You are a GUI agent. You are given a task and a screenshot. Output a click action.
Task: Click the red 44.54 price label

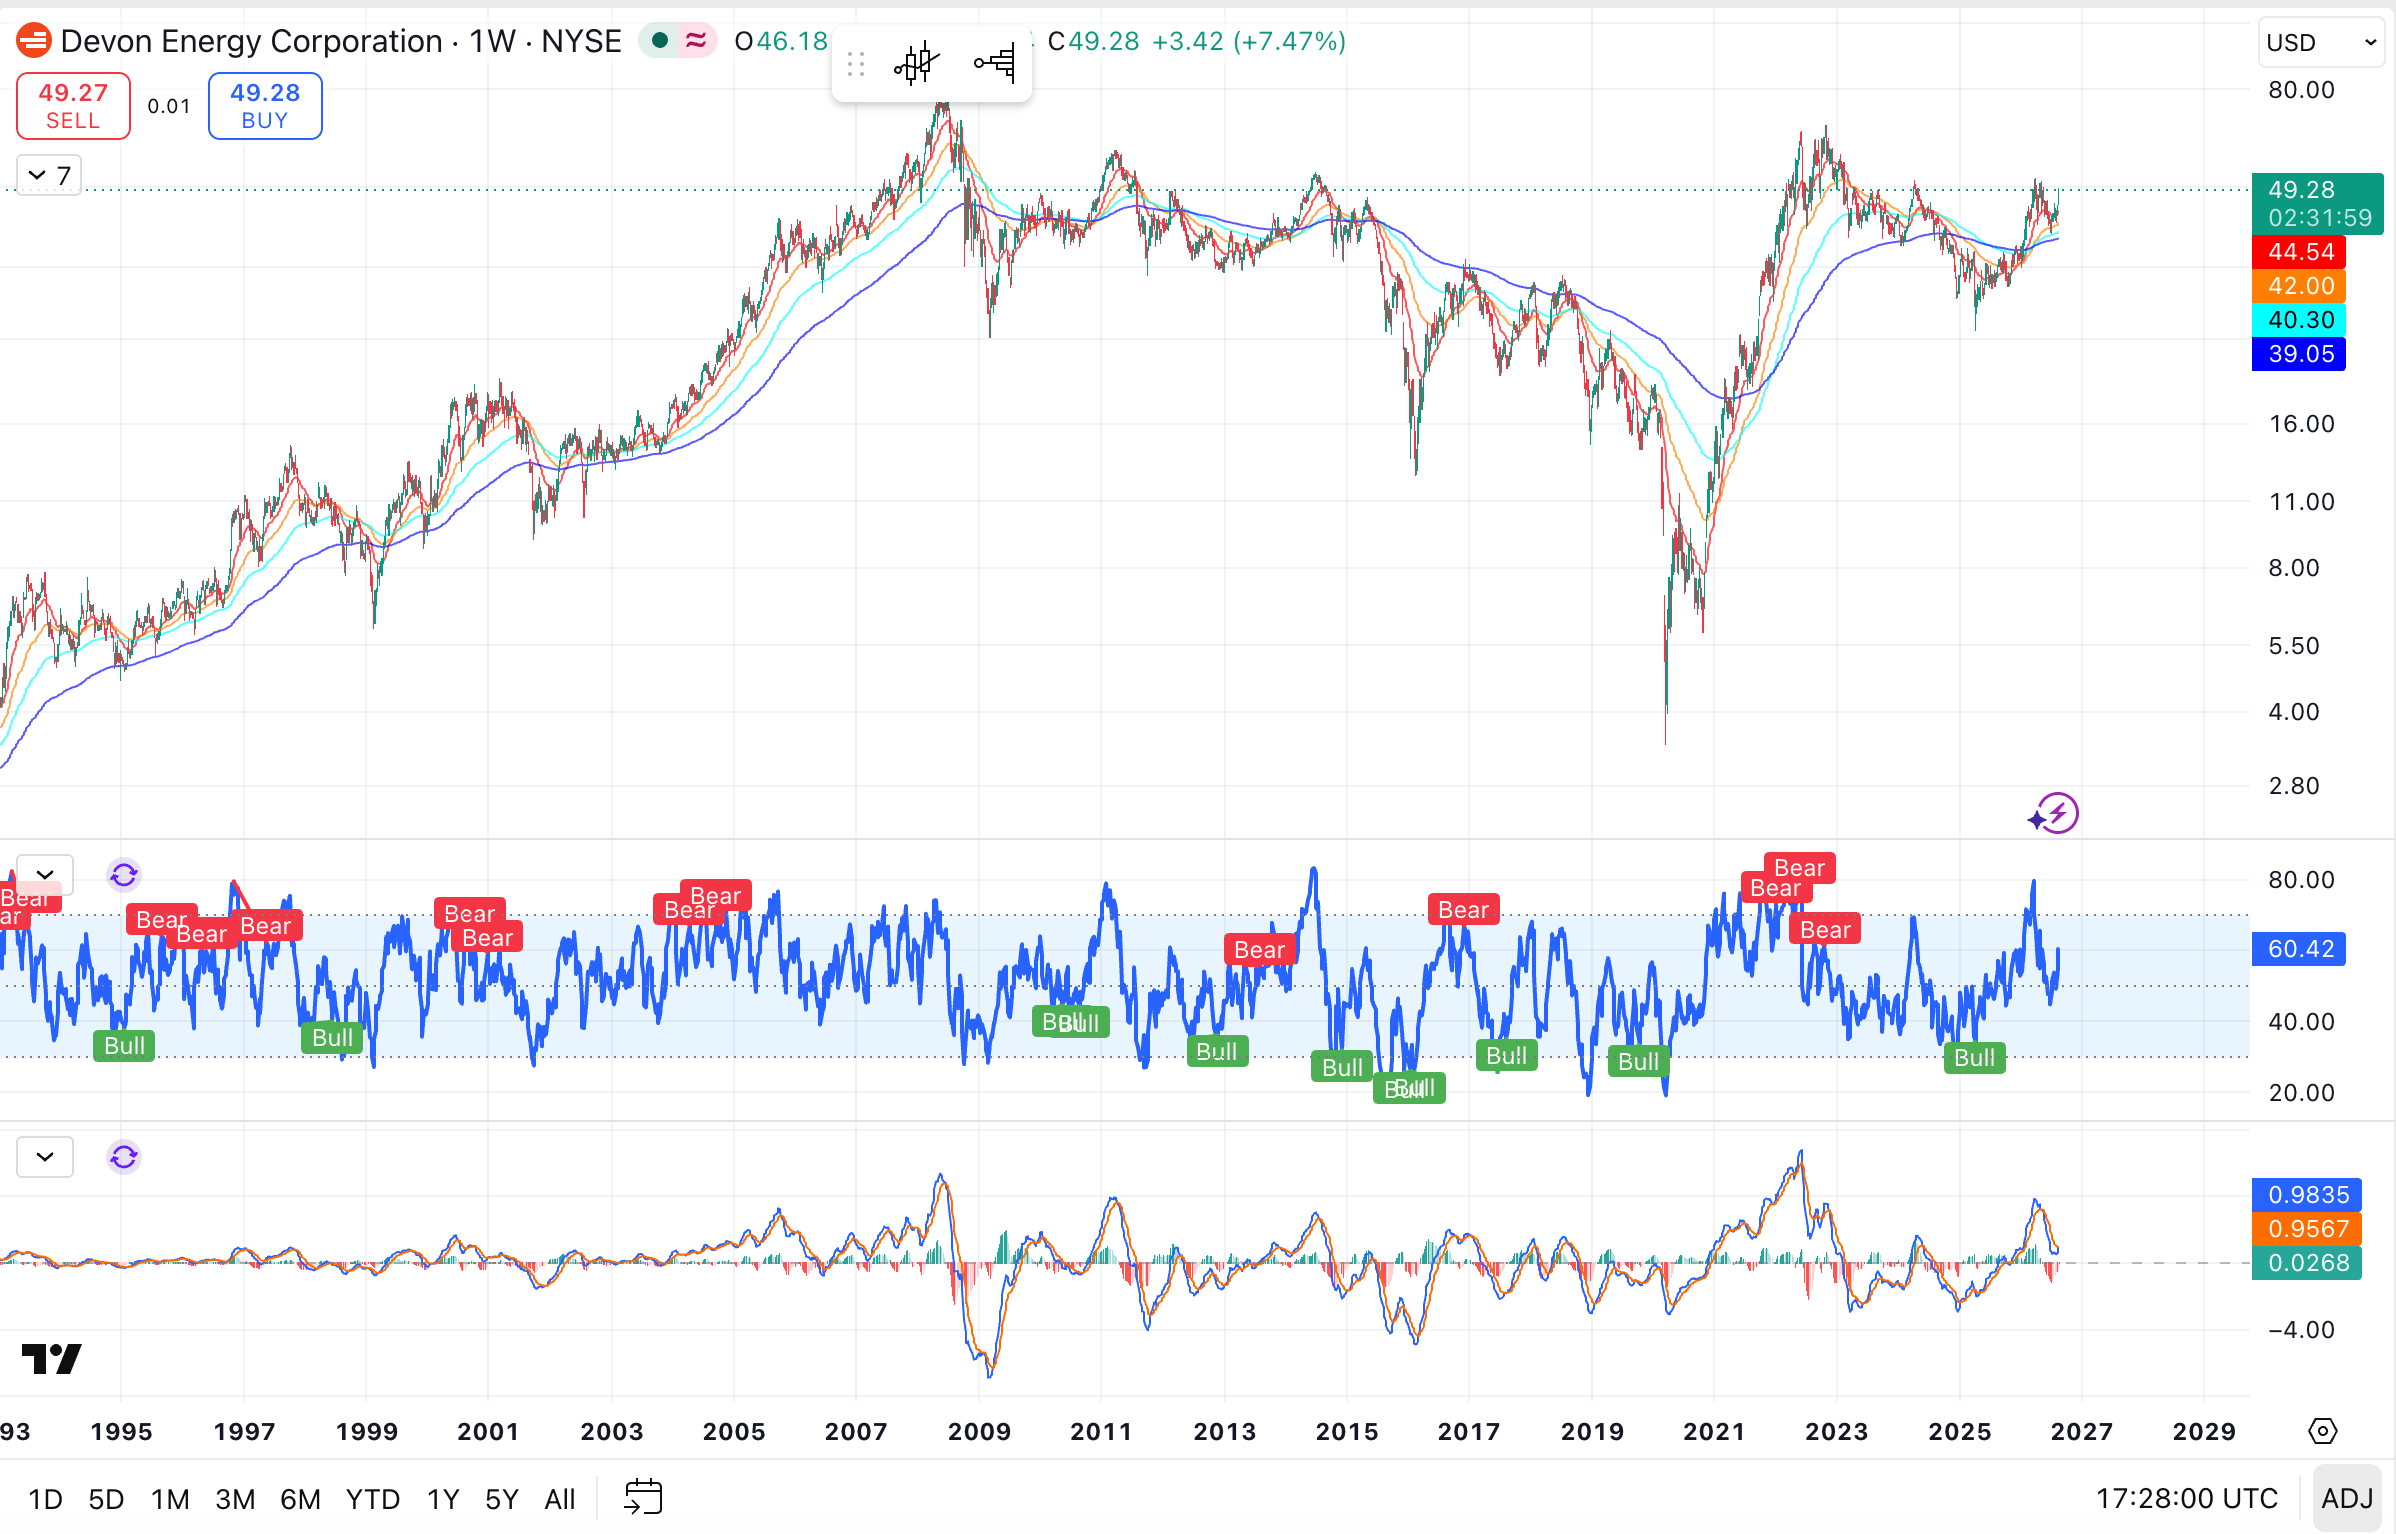pos(2299,252)
